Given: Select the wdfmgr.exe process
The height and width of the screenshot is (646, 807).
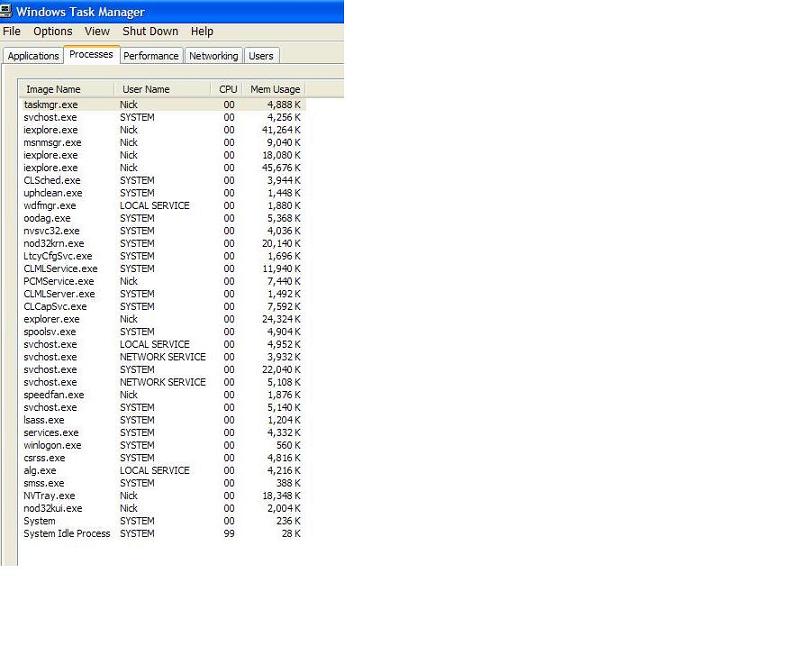Looking at the screenshot, I should pyautogui.click(x=163, y=205).
